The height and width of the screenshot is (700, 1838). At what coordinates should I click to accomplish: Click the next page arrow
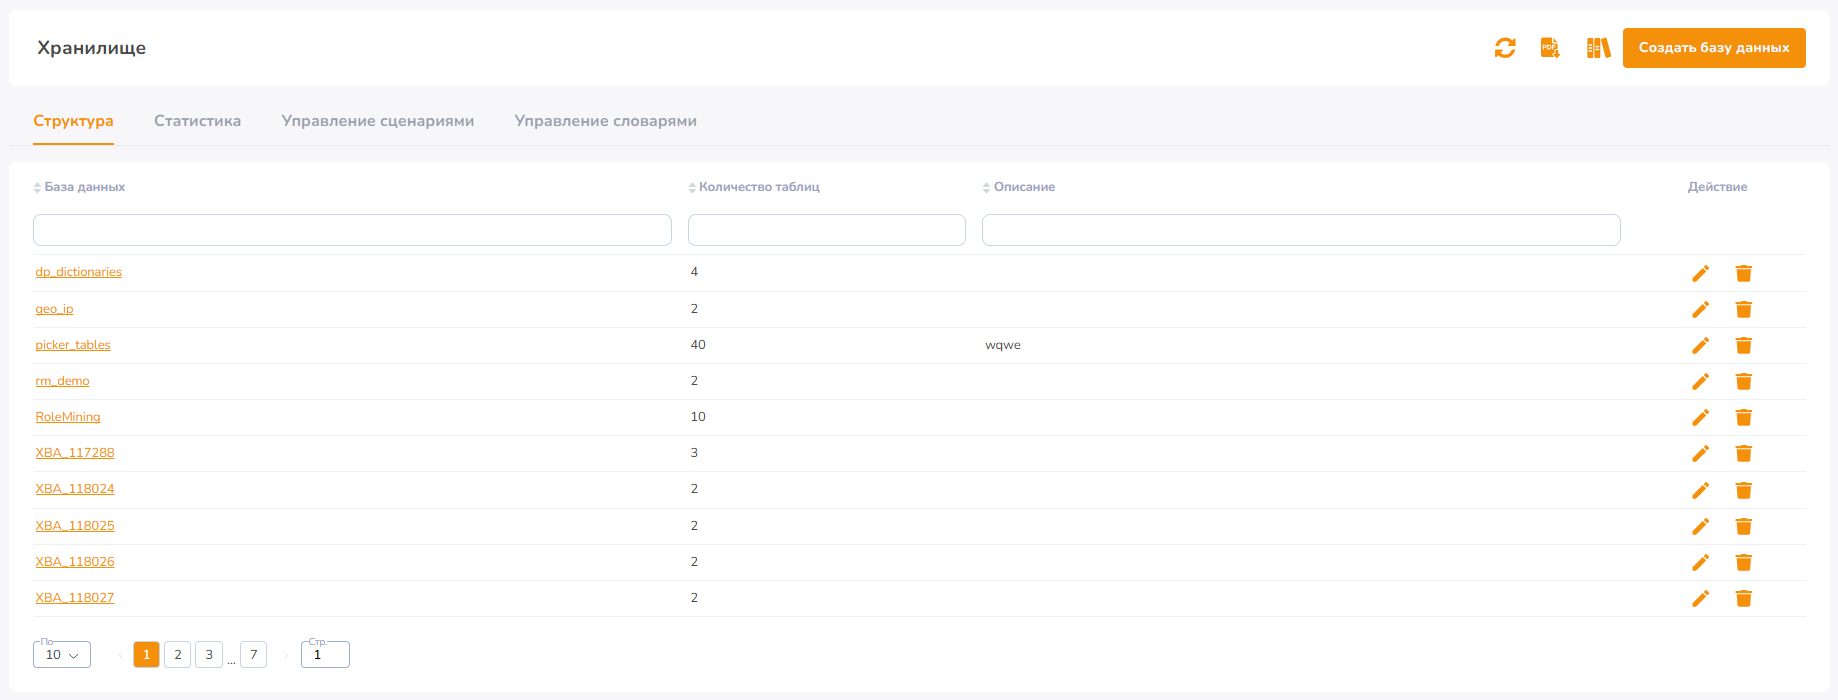[x=285, y=655]
